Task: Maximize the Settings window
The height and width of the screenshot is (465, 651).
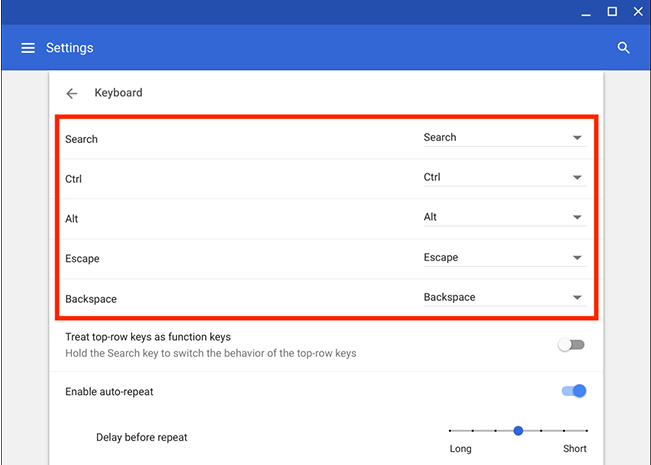Action: point(612,12)
